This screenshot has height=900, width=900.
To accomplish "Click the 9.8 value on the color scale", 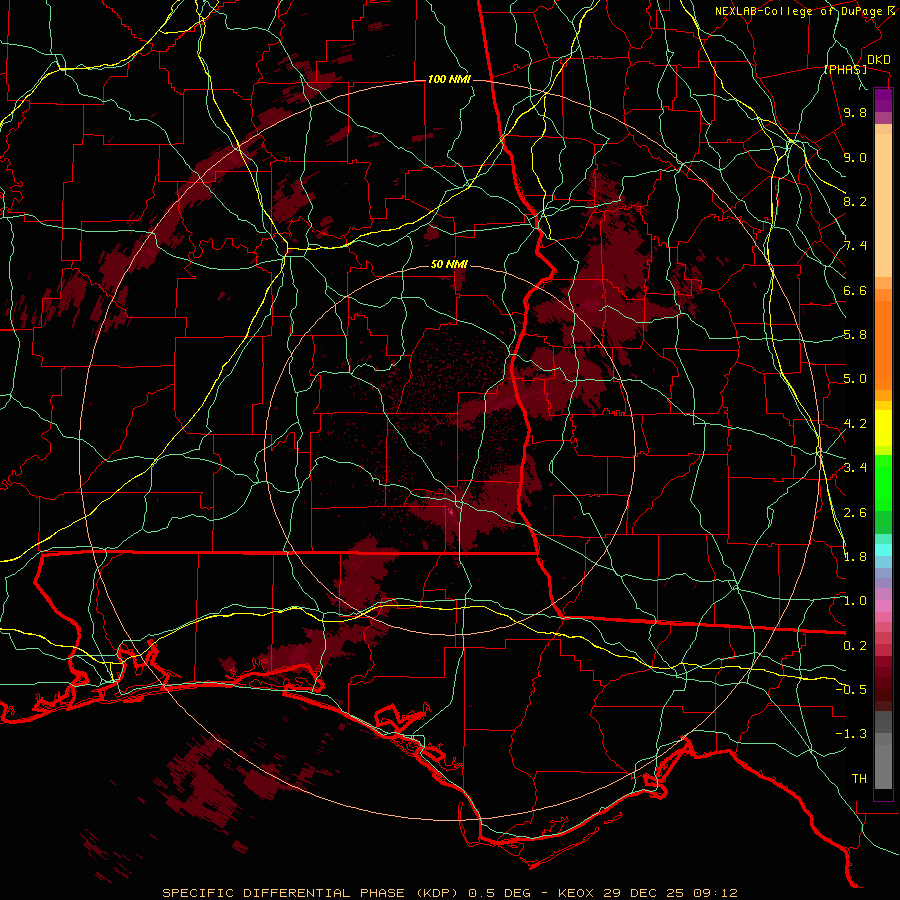I will (855, 112).
